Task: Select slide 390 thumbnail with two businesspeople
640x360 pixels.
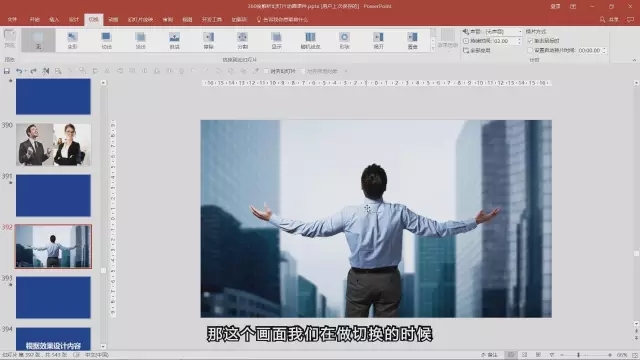Action: pyautogui.click(x=53, y=144)
